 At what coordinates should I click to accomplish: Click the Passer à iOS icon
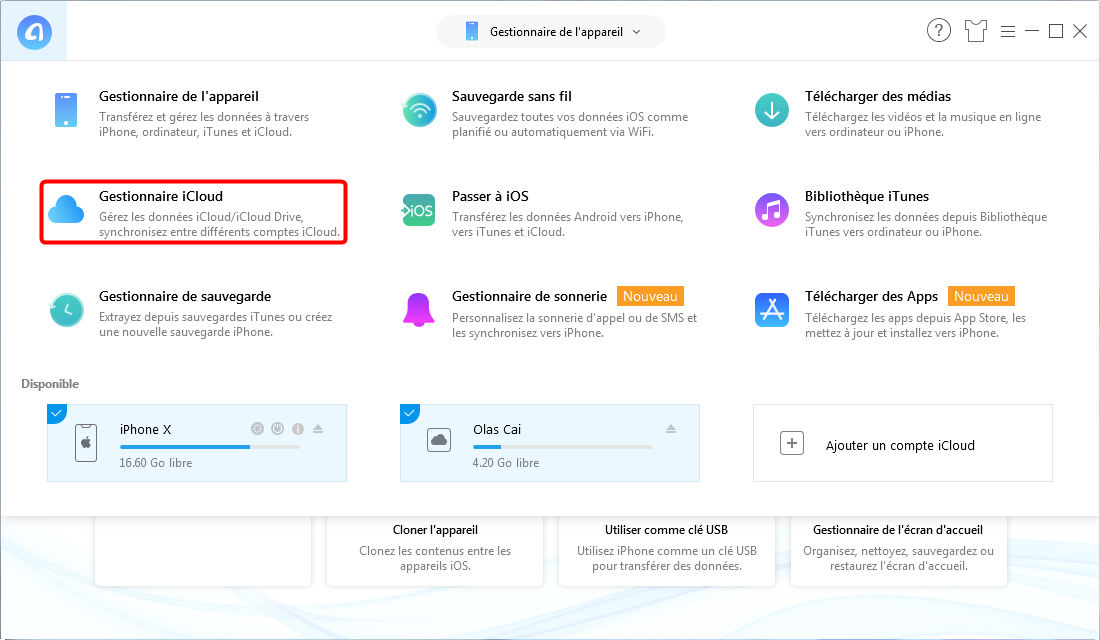[x=419, y=210]
